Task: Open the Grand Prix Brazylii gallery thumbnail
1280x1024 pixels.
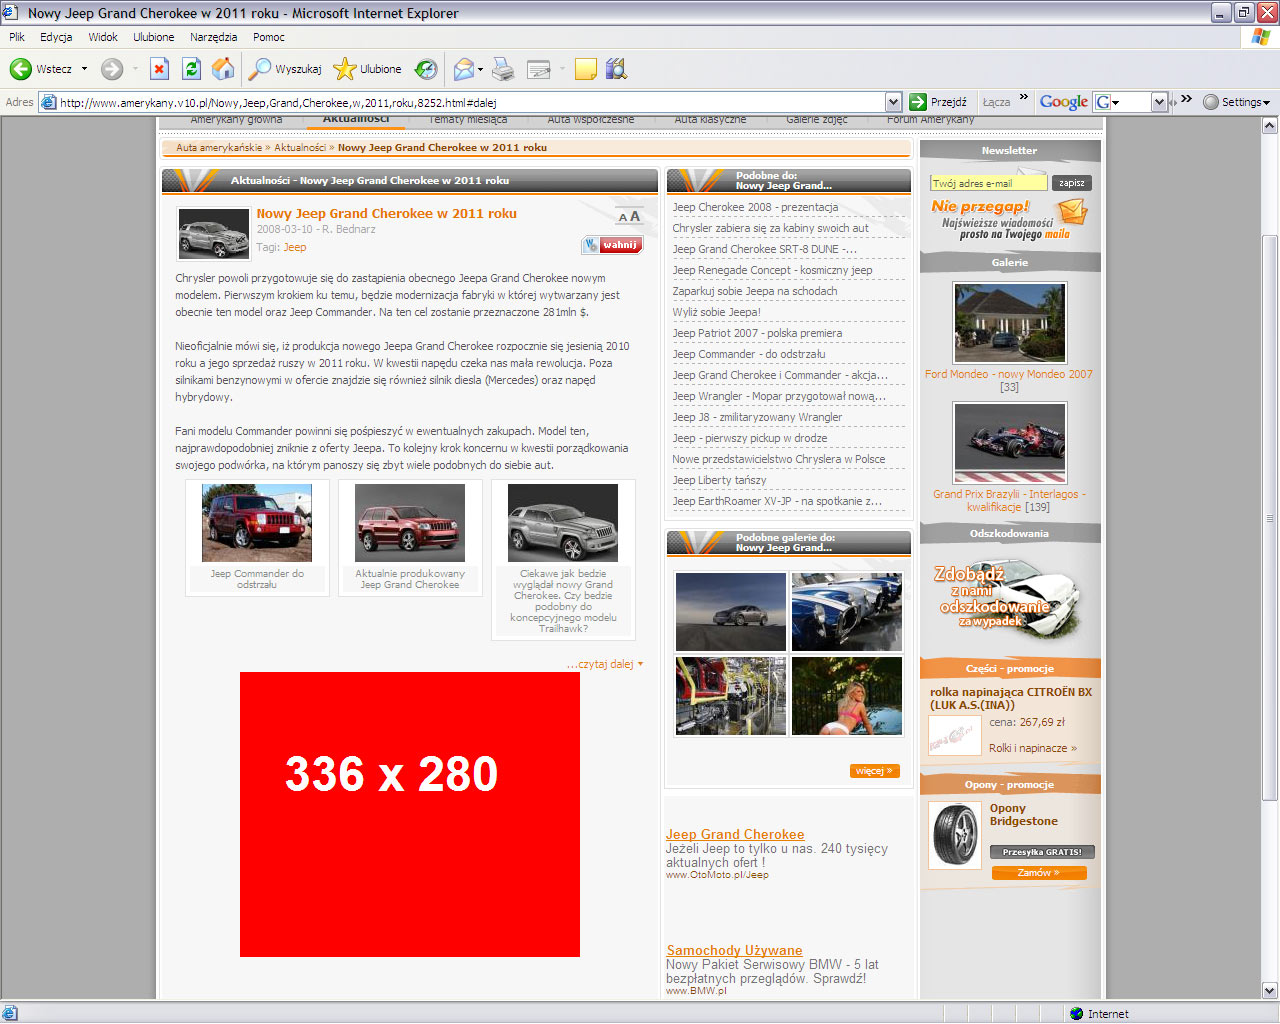Action: tap(1010, 443)
